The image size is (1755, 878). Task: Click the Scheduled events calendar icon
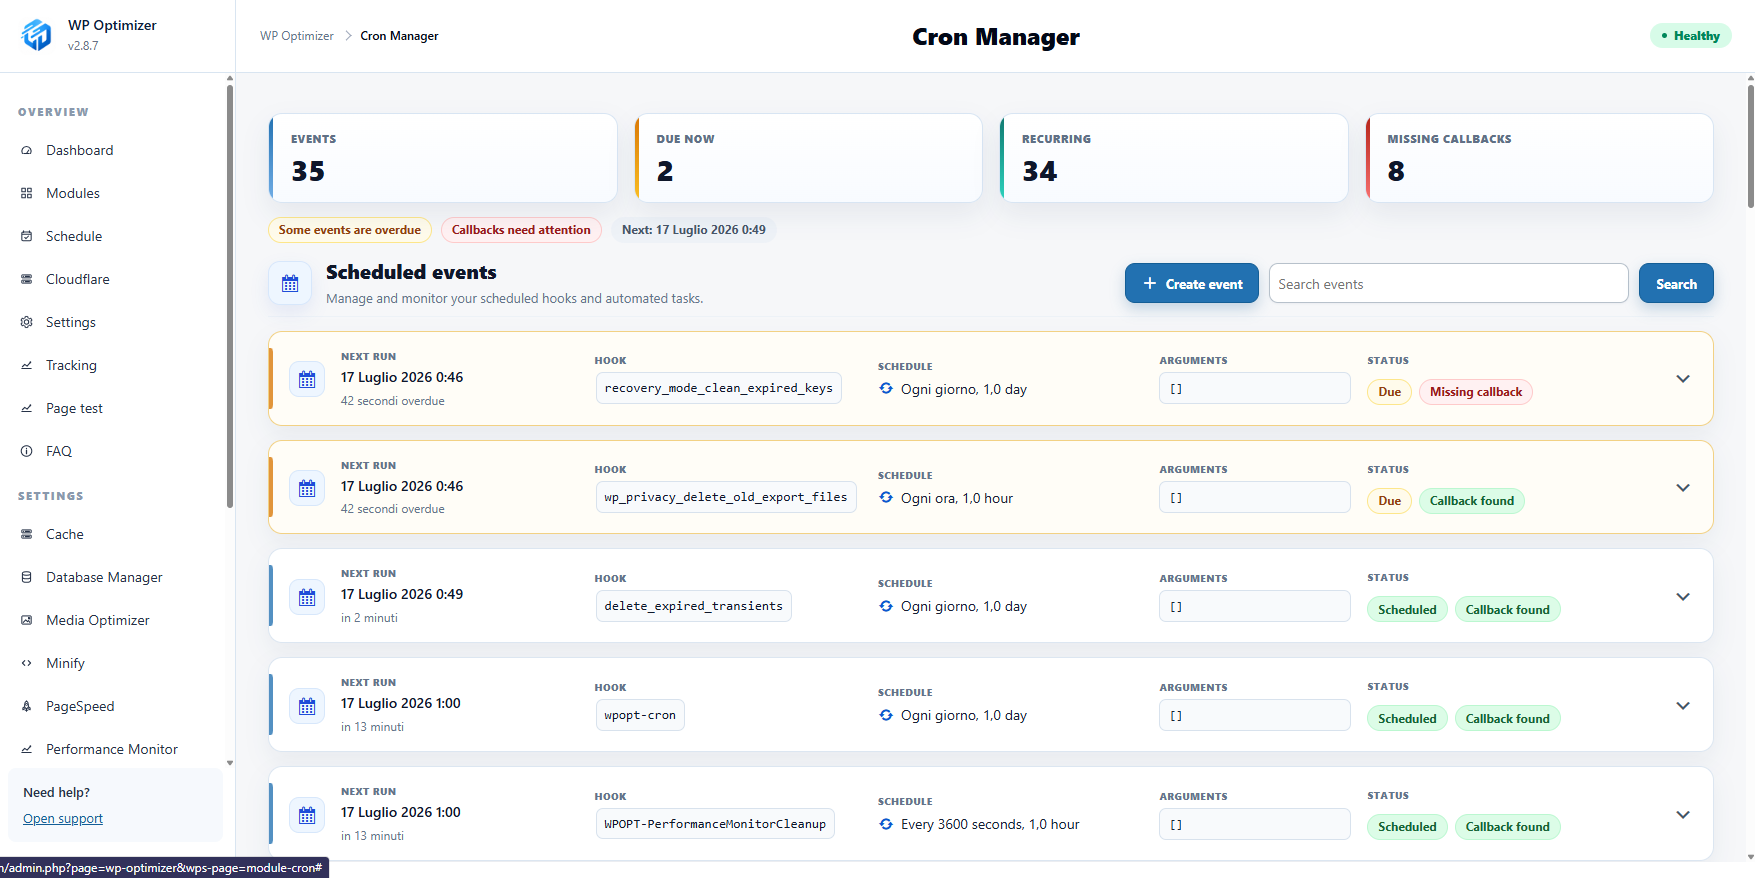tap(290, 284)
